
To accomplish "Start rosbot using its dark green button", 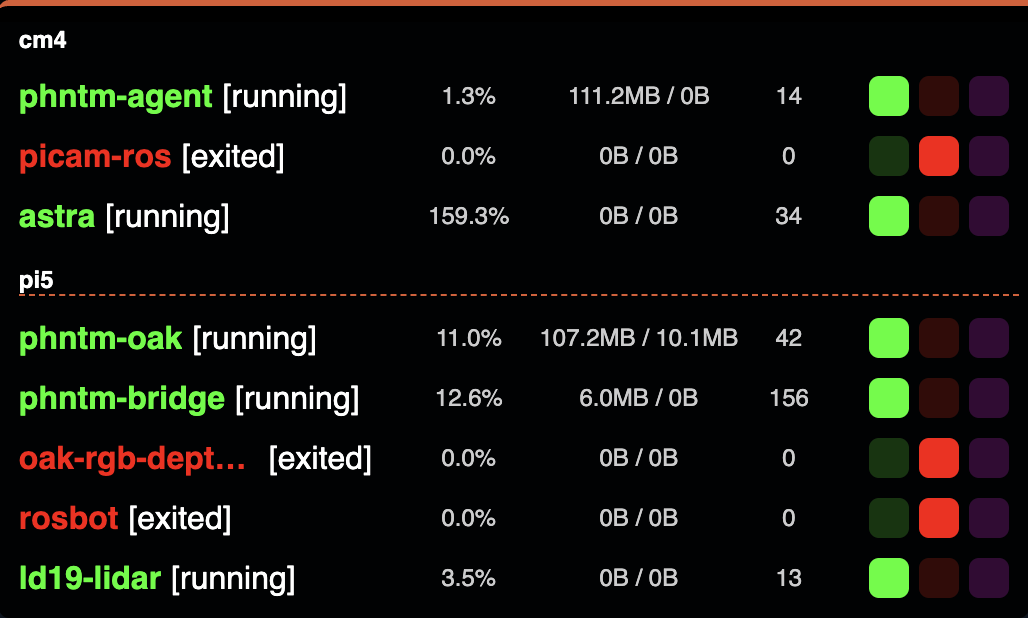I will 888,518.
